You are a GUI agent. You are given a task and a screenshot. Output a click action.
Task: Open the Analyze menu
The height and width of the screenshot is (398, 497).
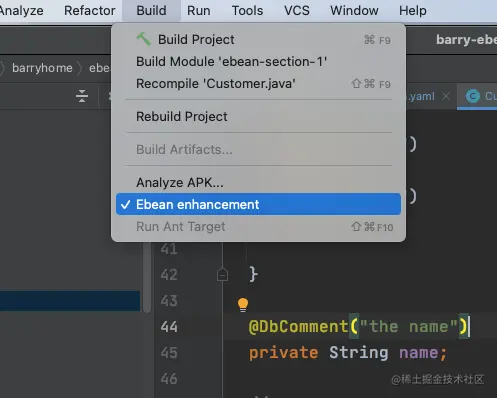point(21,11)
